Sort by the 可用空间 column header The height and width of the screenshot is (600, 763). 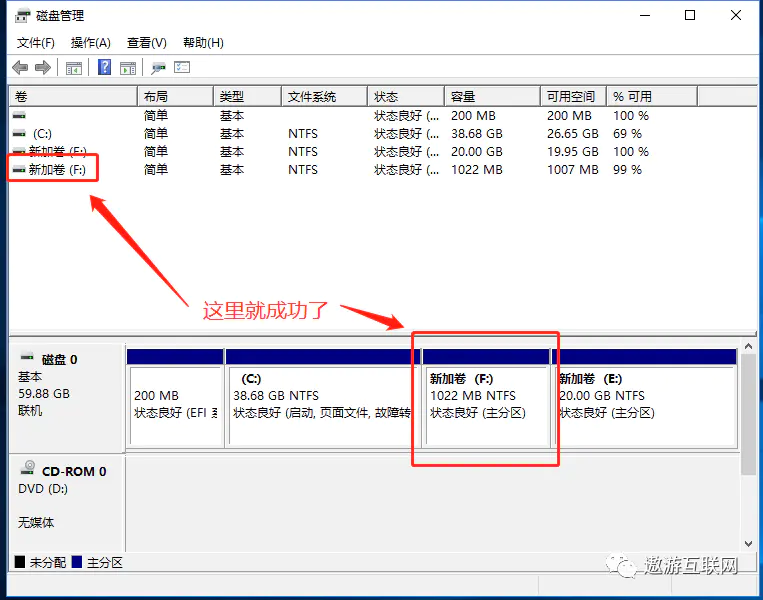tap(574, 96)
